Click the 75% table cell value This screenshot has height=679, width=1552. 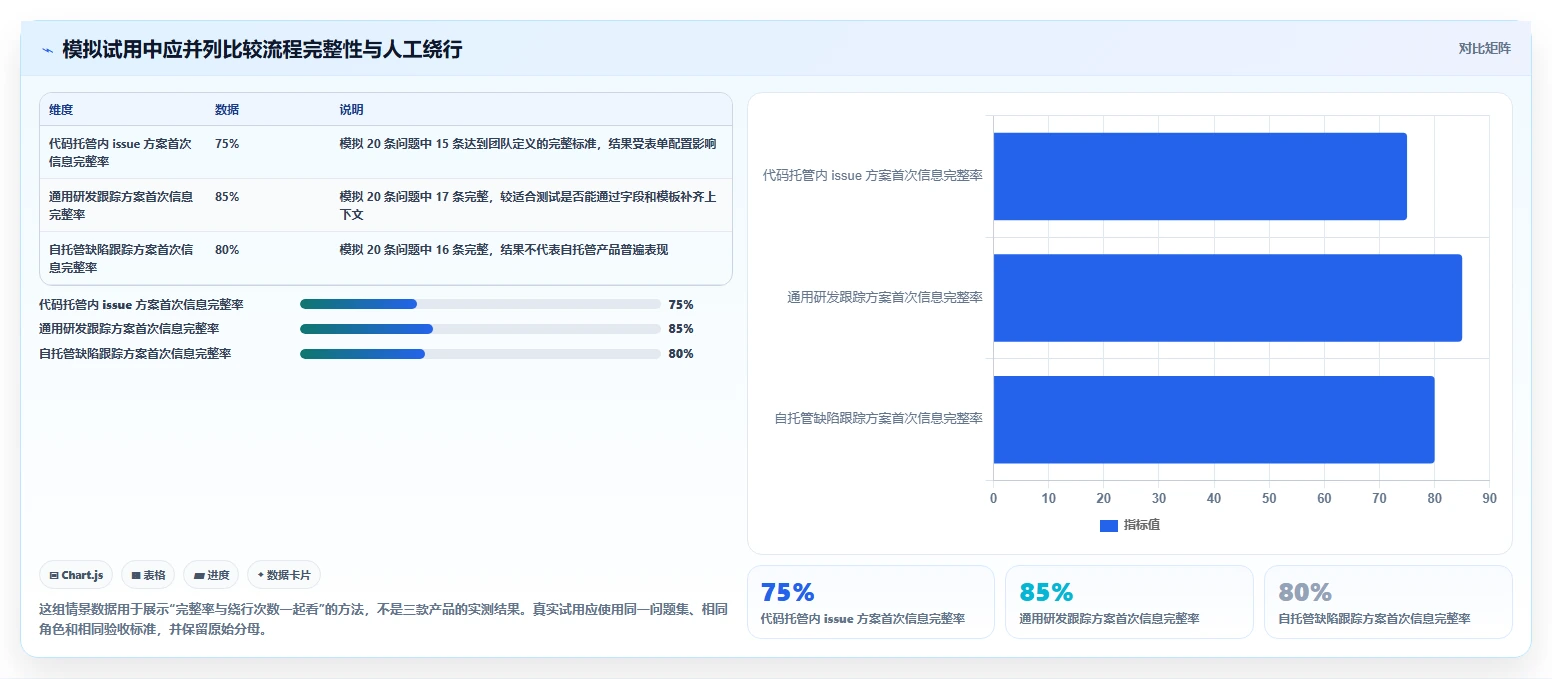click(227, 144)
